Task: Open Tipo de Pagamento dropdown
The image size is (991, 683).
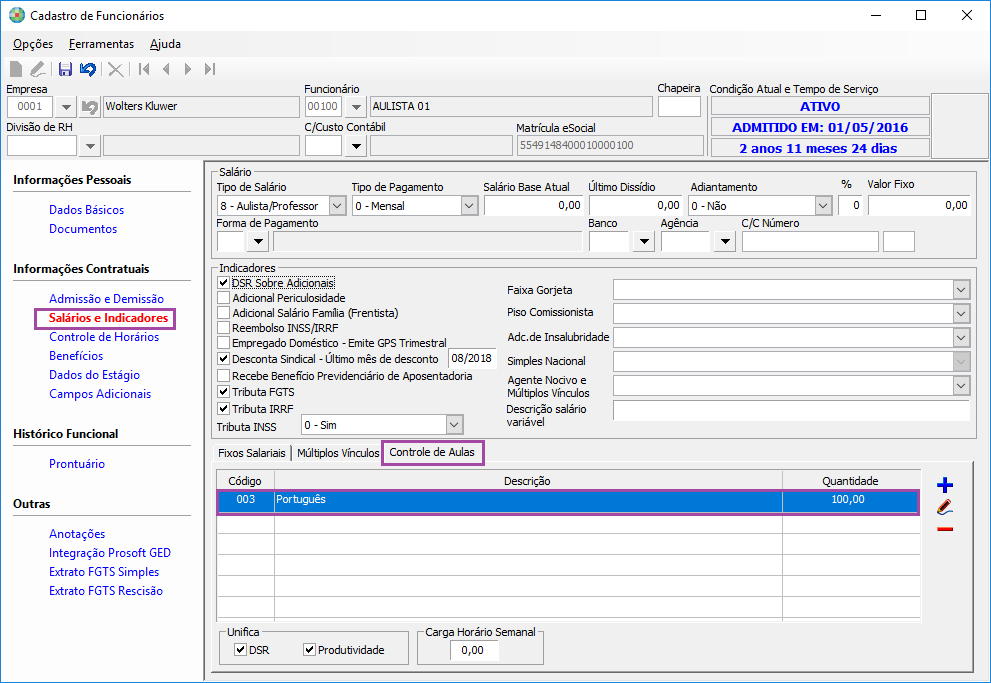Action: (x=469, y=205)
